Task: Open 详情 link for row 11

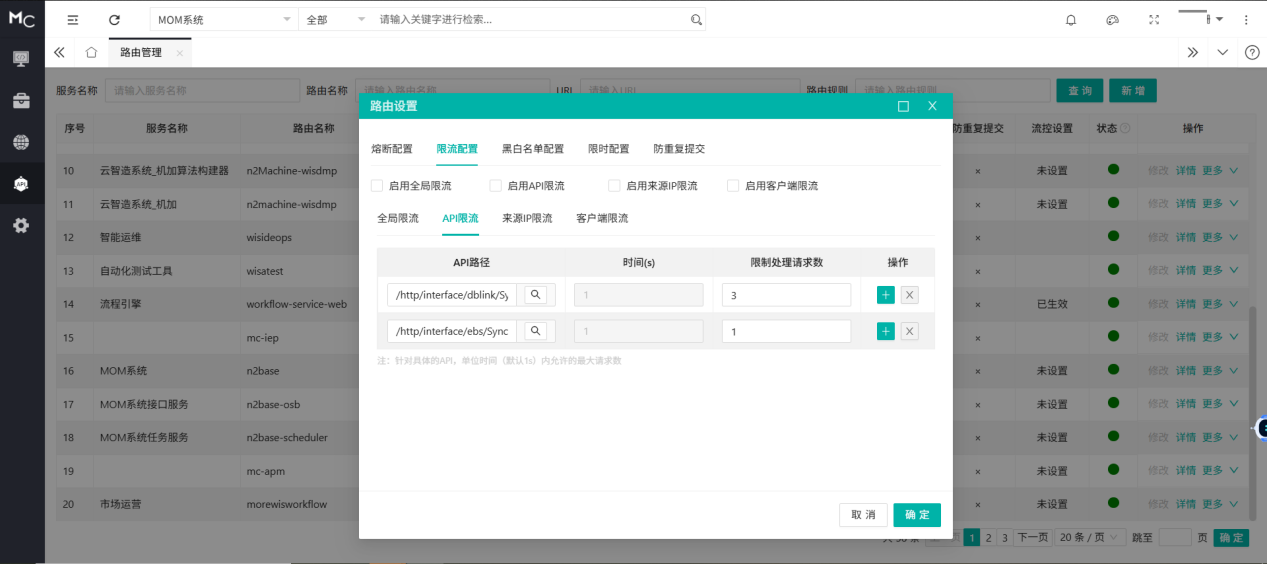Action: coord(1186,204)
